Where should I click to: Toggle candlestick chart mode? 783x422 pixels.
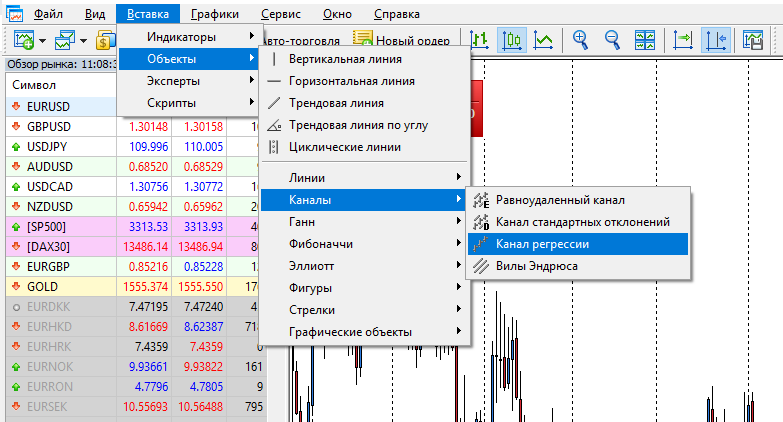point(511,40)
